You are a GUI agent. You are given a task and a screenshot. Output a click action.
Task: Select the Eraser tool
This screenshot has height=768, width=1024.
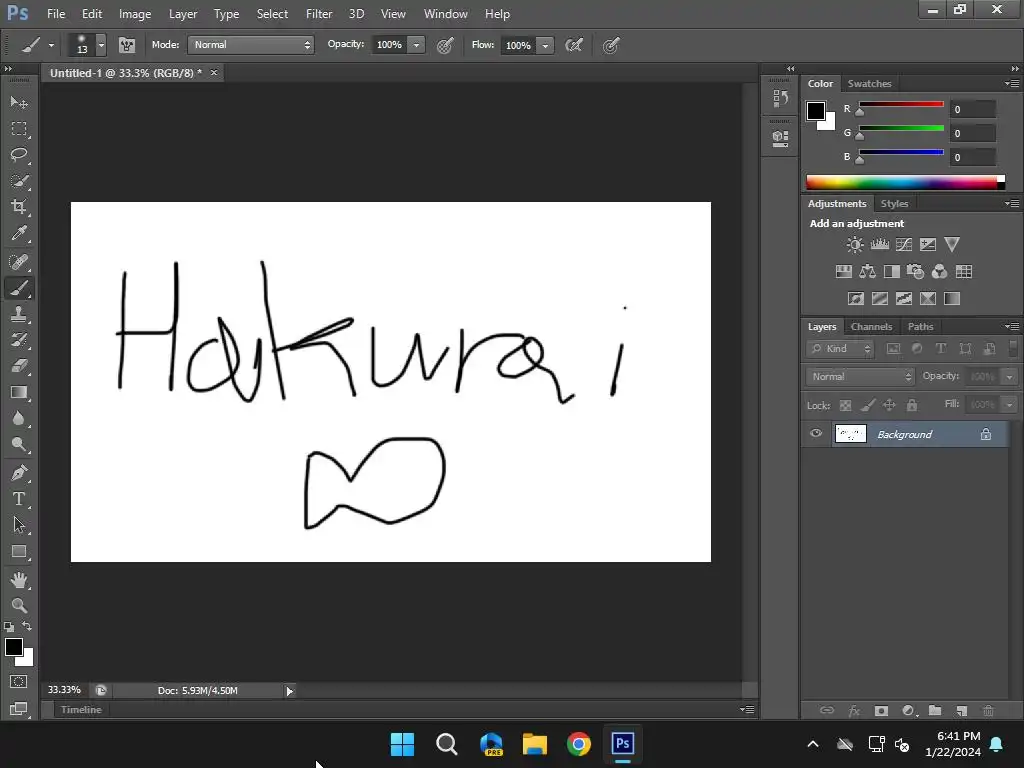[x=19, y=366]
